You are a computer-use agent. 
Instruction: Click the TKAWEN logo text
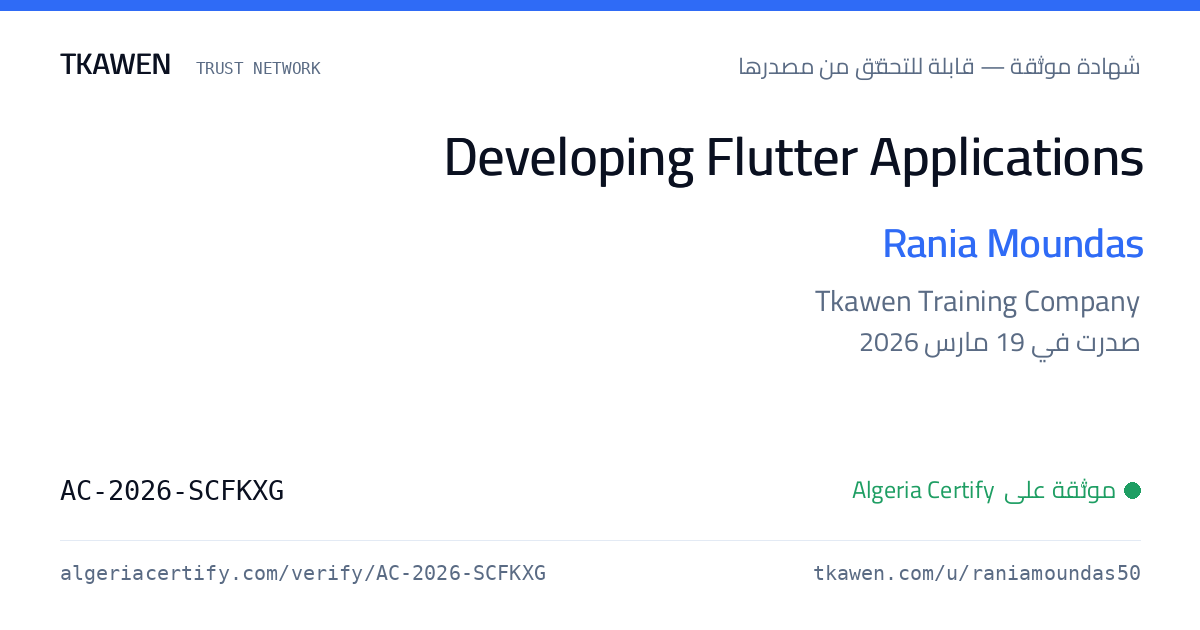[115, 65]
